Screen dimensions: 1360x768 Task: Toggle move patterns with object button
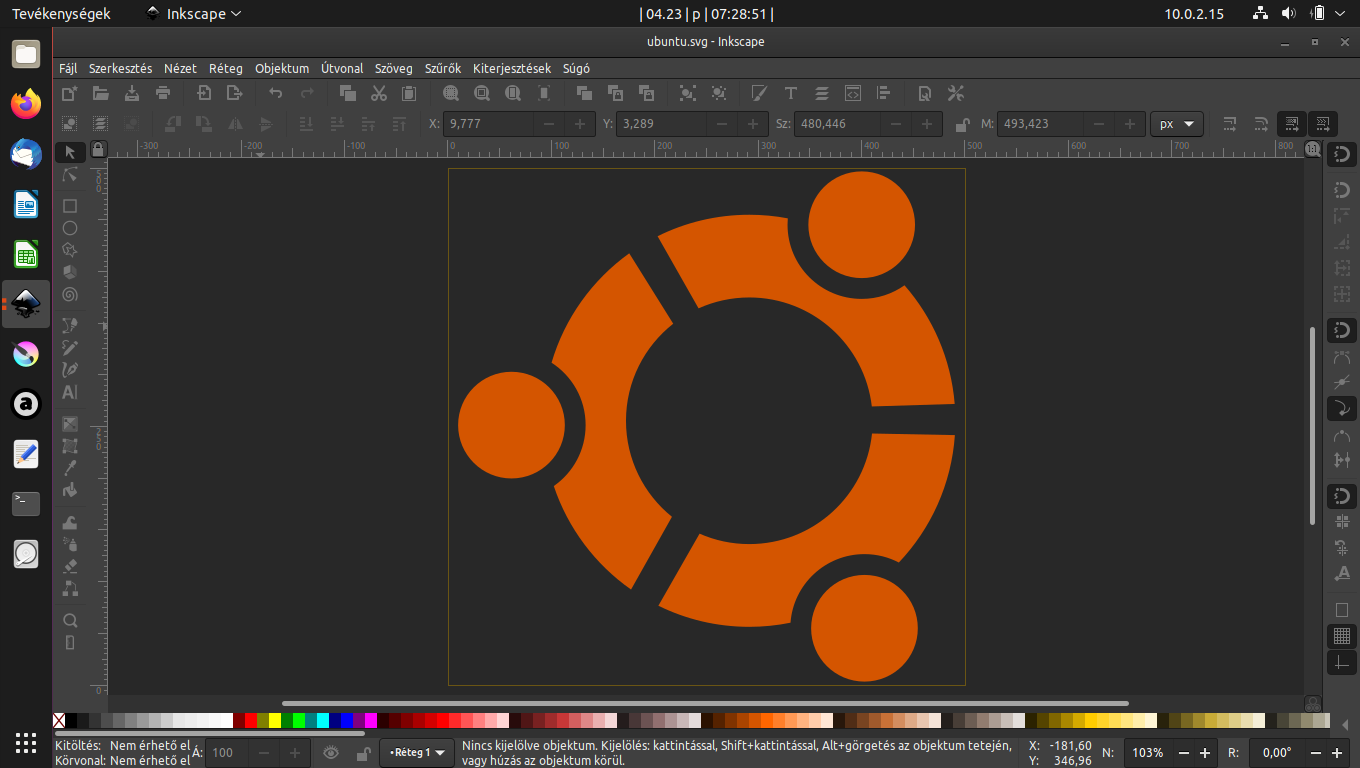(x=1322, y=124)
